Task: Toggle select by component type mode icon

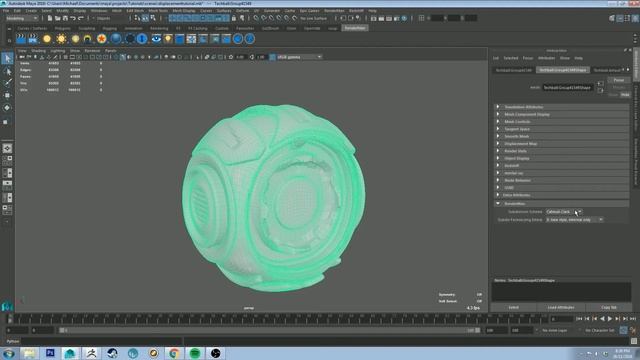Action: 153,18
